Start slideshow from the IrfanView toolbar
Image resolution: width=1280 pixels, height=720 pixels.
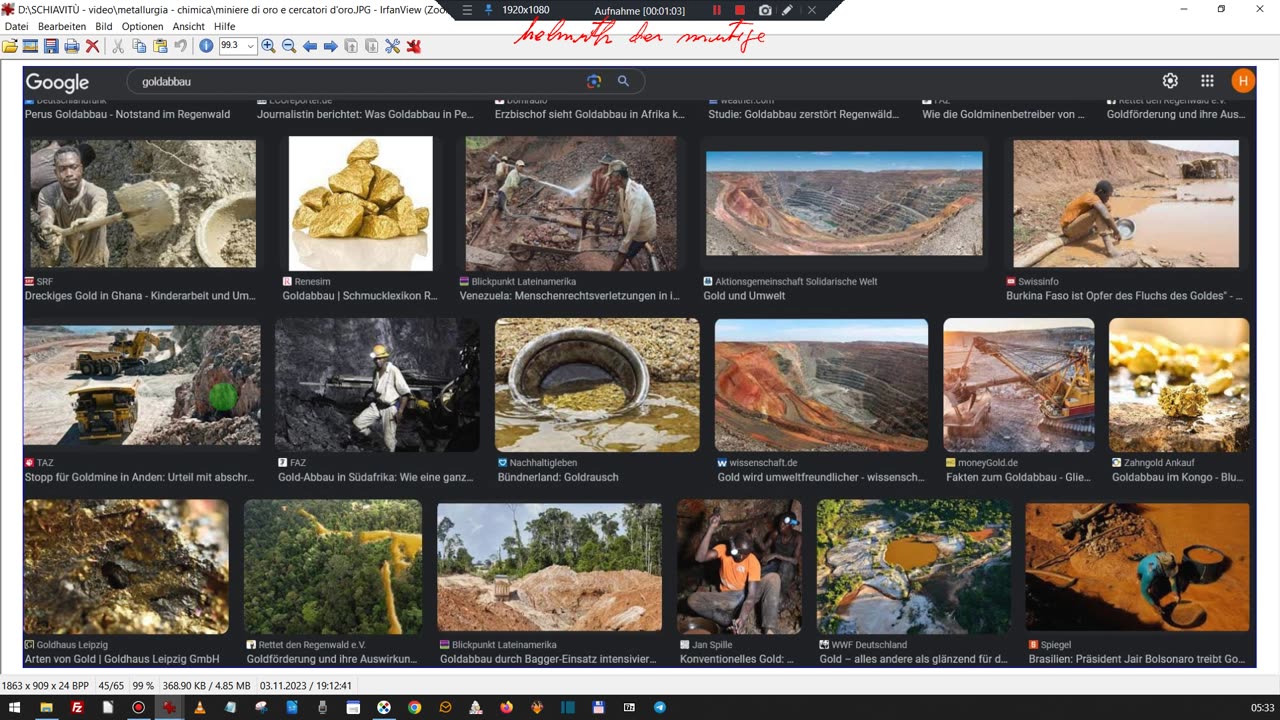(30, 46)
